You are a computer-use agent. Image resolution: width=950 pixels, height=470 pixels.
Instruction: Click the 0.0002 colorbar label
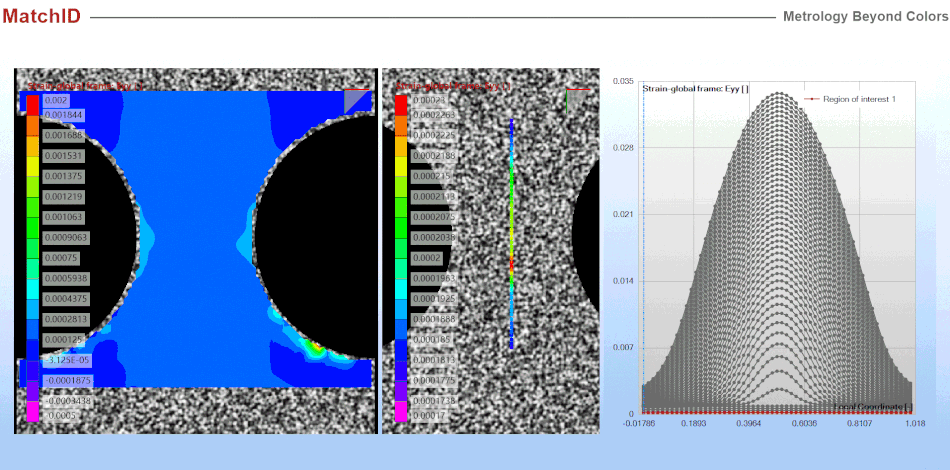point(427,258)
